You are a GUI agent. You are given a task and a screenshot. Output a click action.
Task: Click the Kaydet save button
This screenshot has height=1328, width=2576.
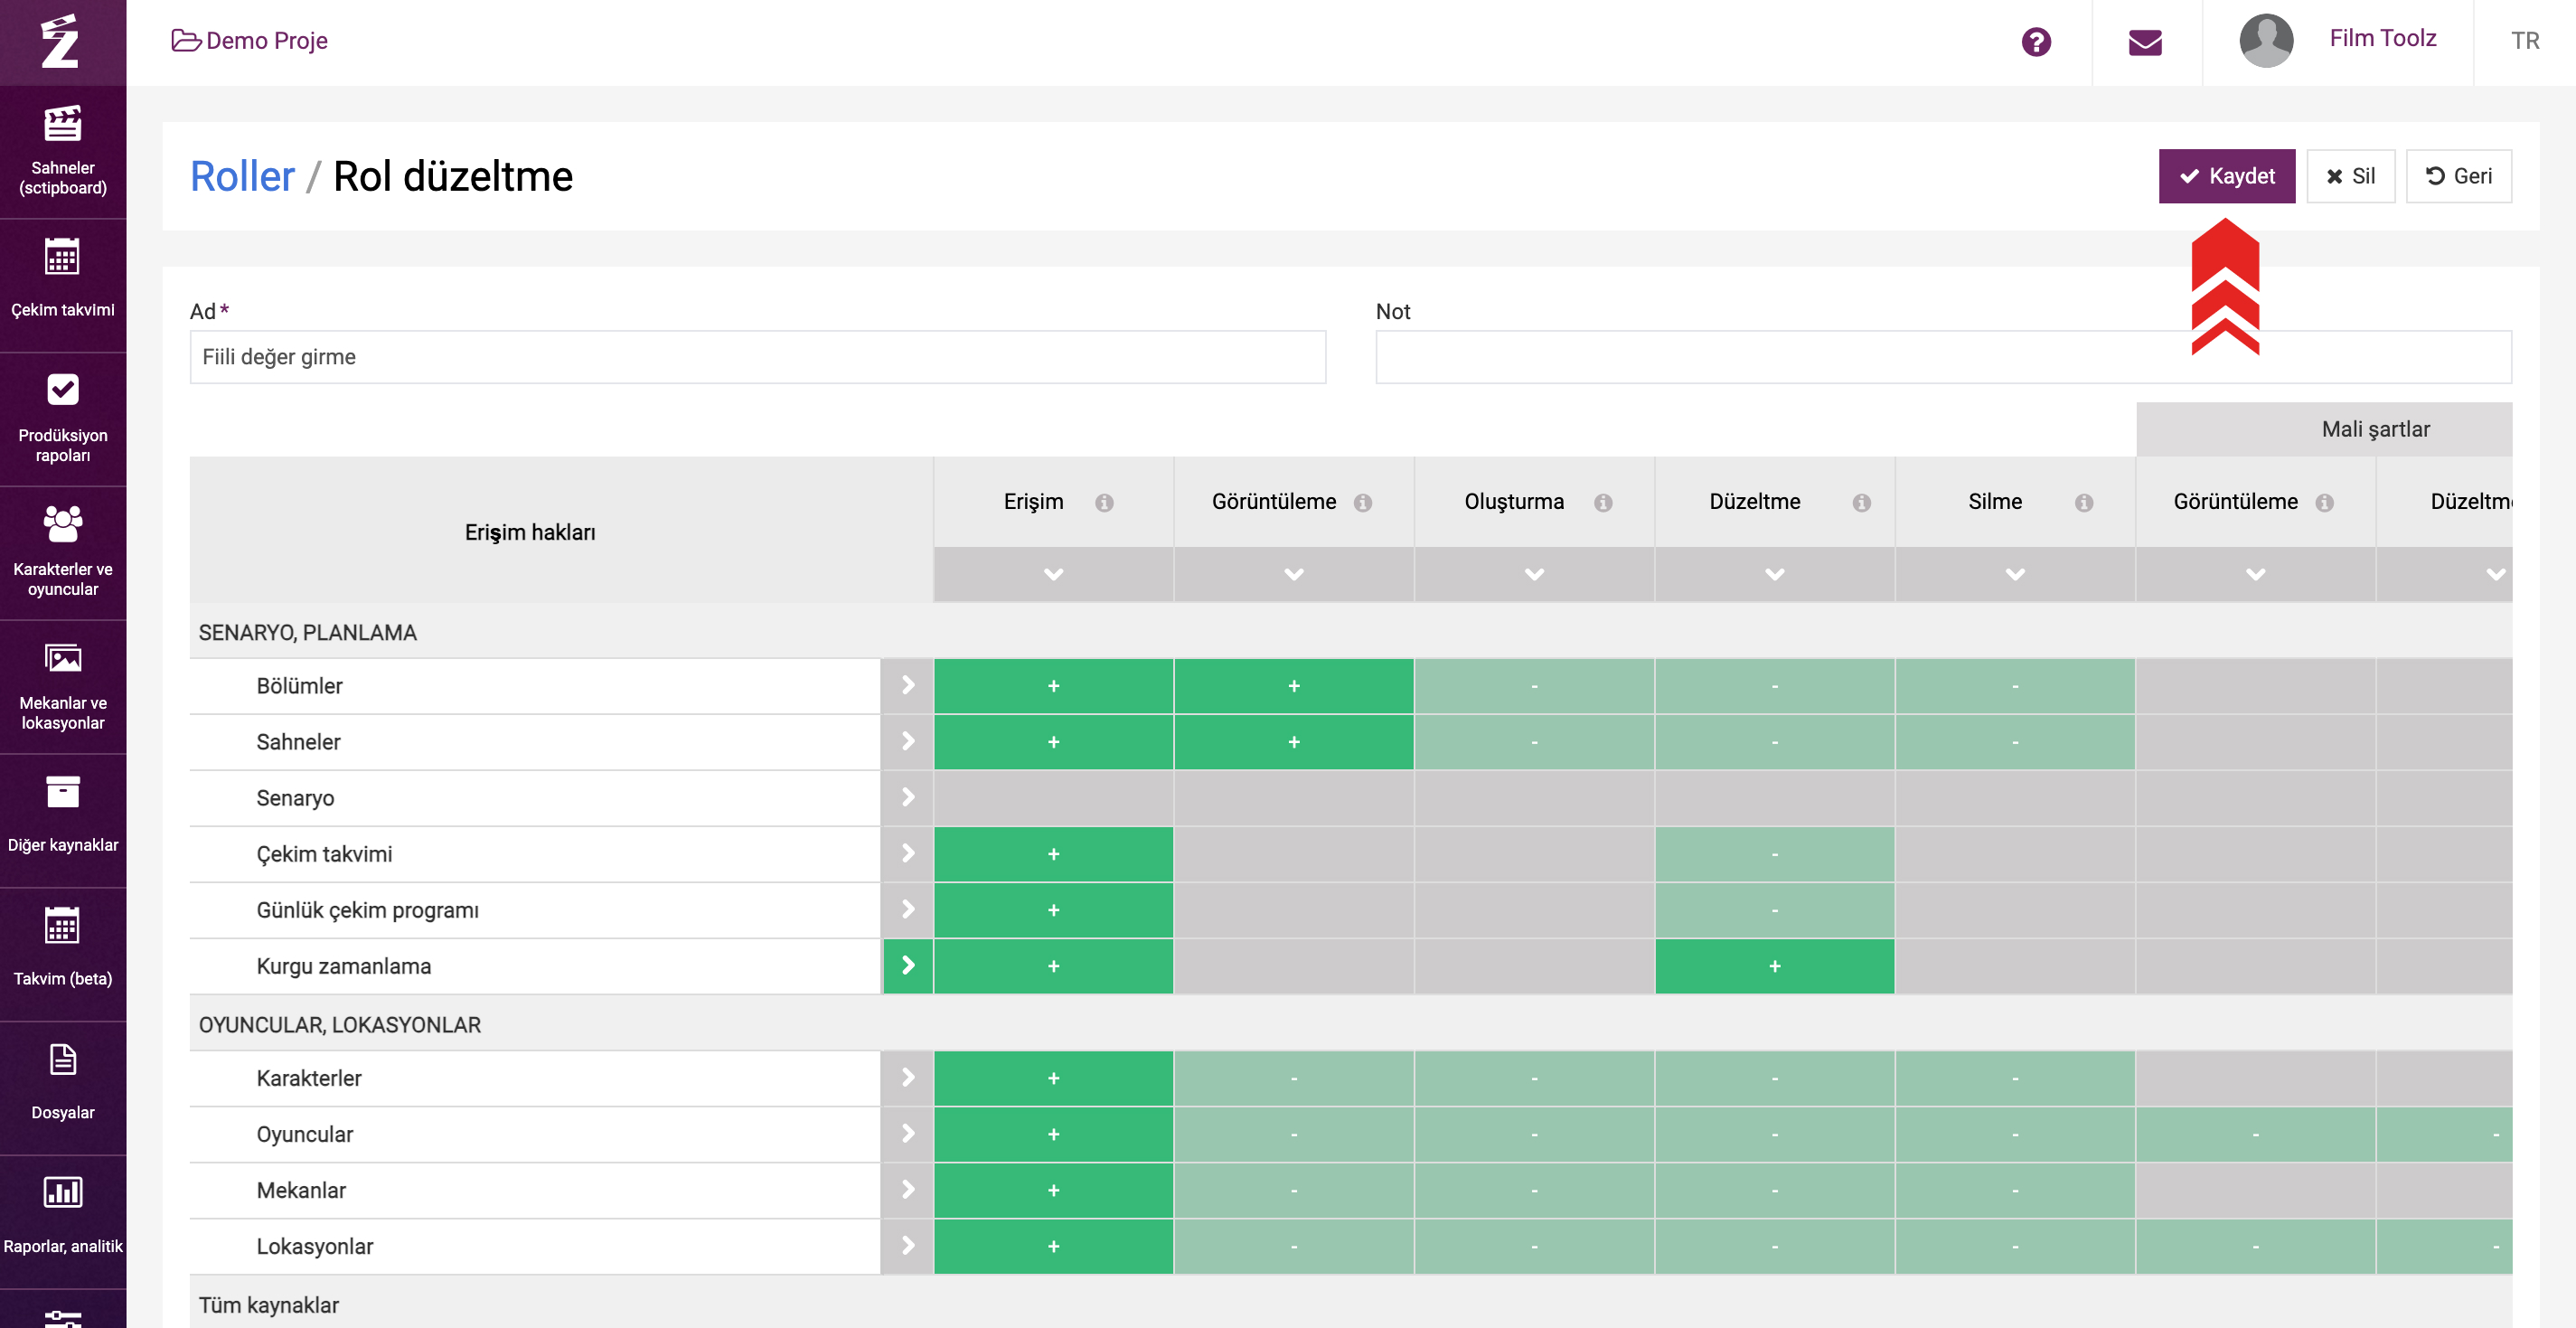tap(2226, 176)
